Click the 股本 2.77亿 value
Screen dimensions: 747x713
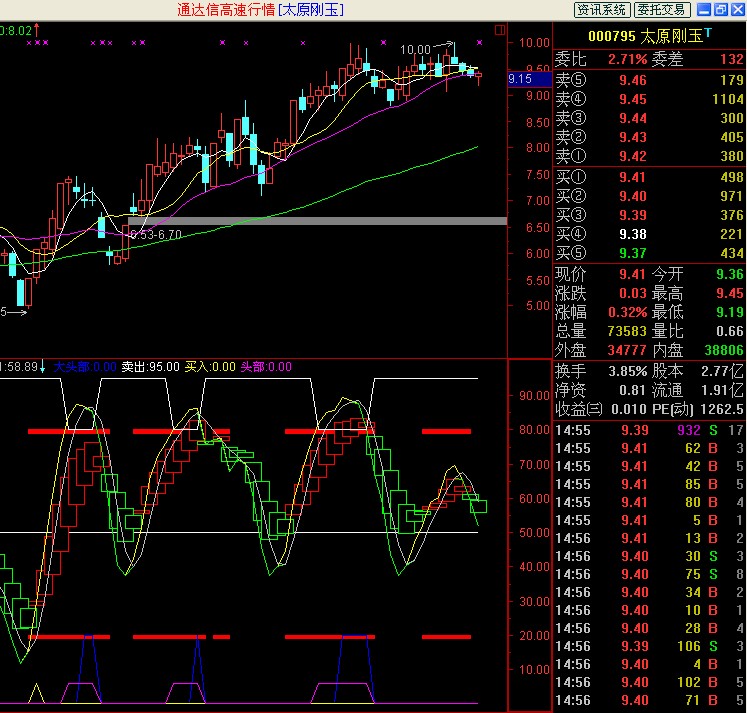click(722, 372)
